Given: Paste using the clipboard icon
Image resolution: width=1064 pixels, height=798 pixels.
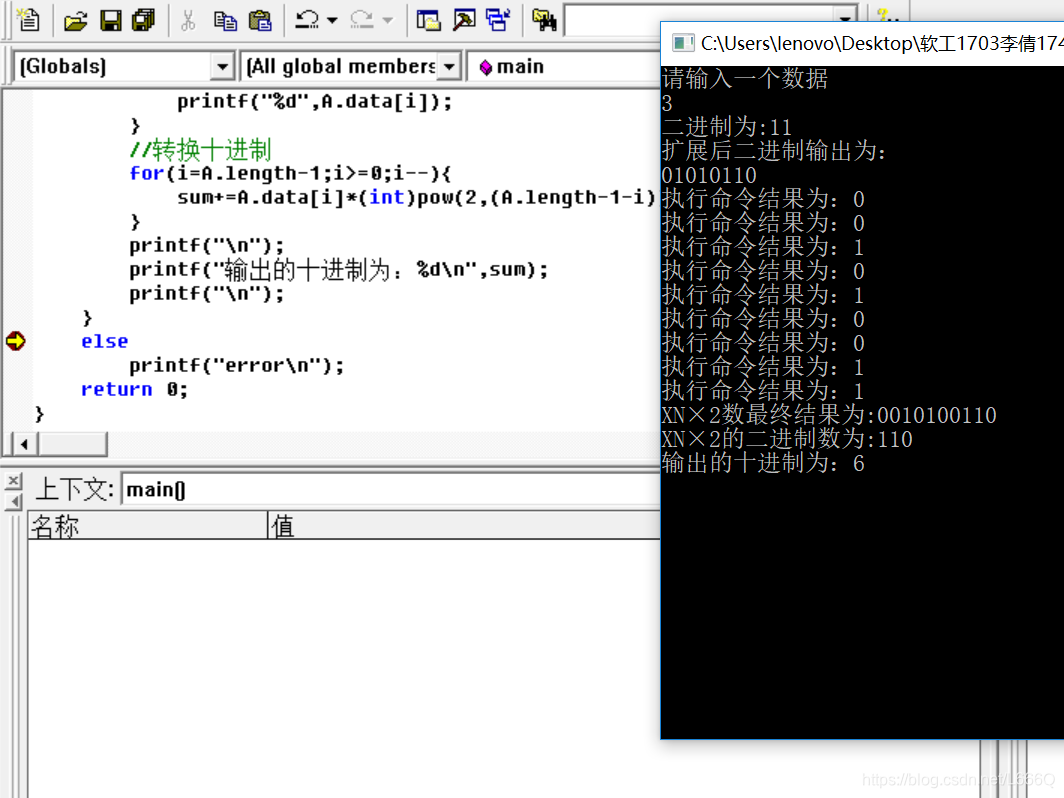Looking at the screenshot, I should click(x=260, y=21).
